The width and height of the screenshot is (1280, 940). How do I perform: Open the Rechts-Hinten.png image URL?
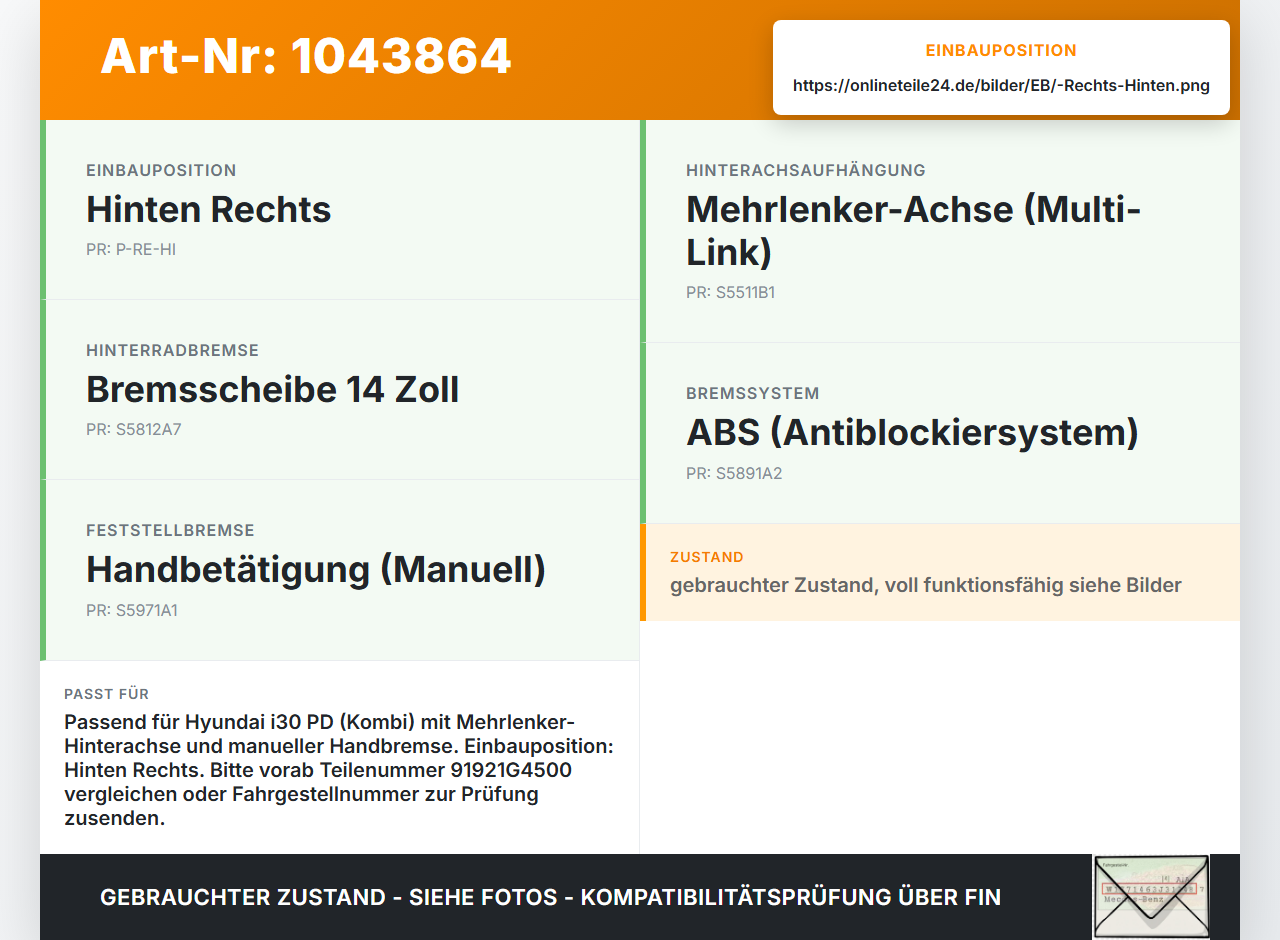tap(1001, 85)
